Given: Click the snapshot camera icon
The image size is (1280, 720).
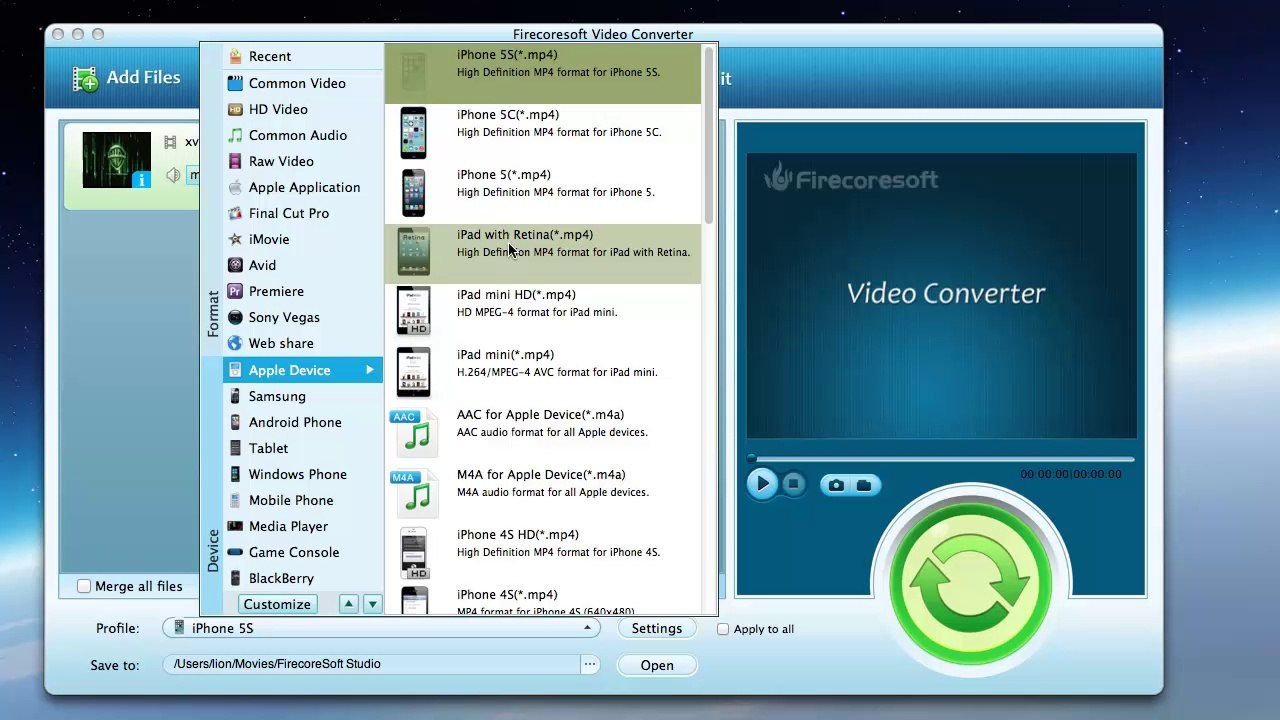Looking at the screenshot, I should click(x=836, y=486).
